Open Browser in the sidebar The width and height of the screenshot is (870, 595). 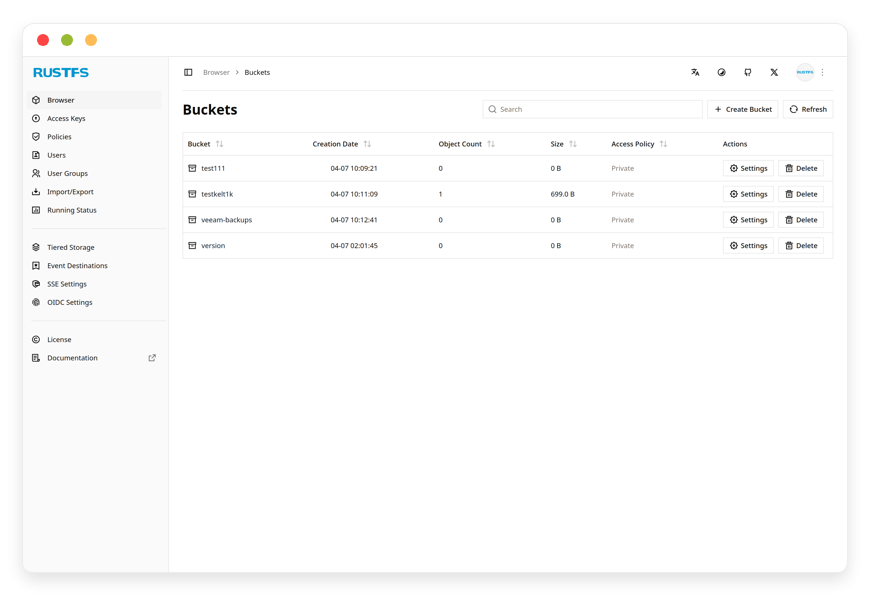click(94, 100)
